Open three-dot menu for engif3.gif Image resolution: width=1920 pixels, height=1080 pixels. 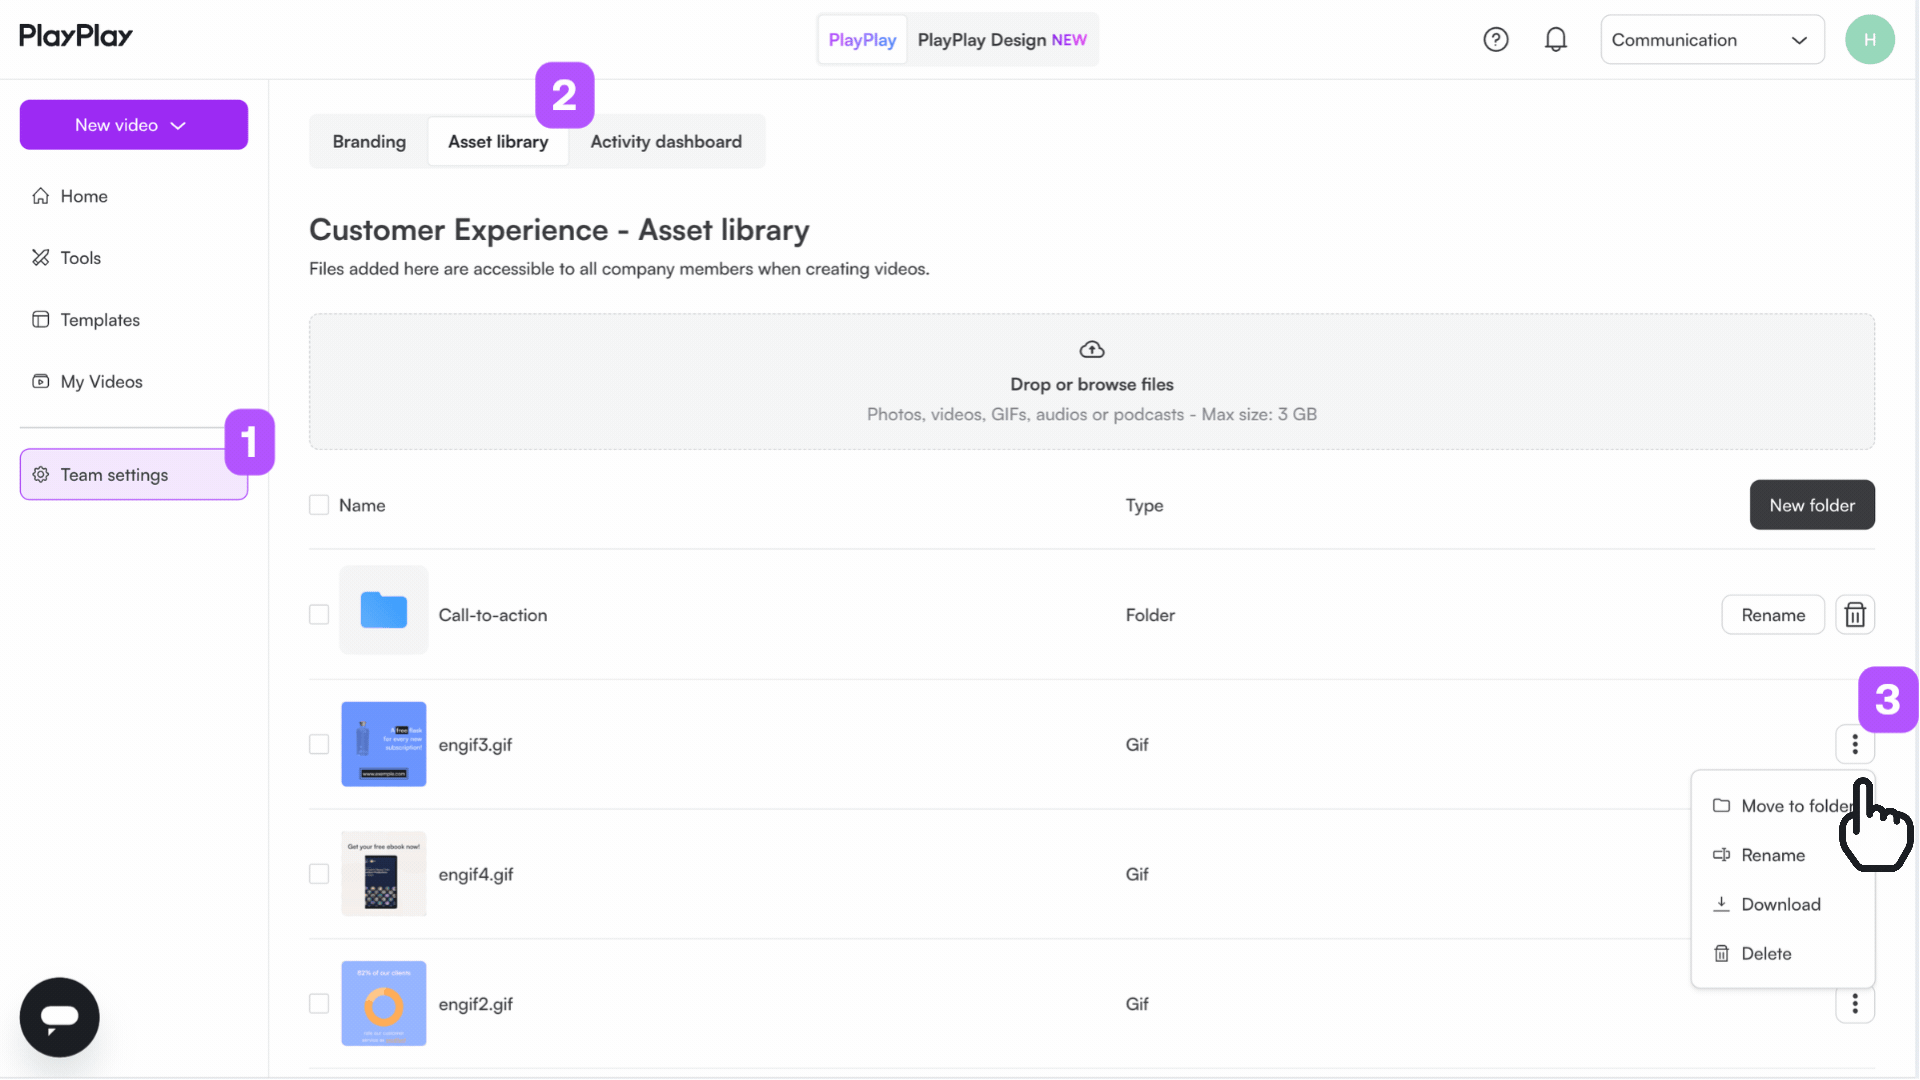click(x=1855, y=745)
